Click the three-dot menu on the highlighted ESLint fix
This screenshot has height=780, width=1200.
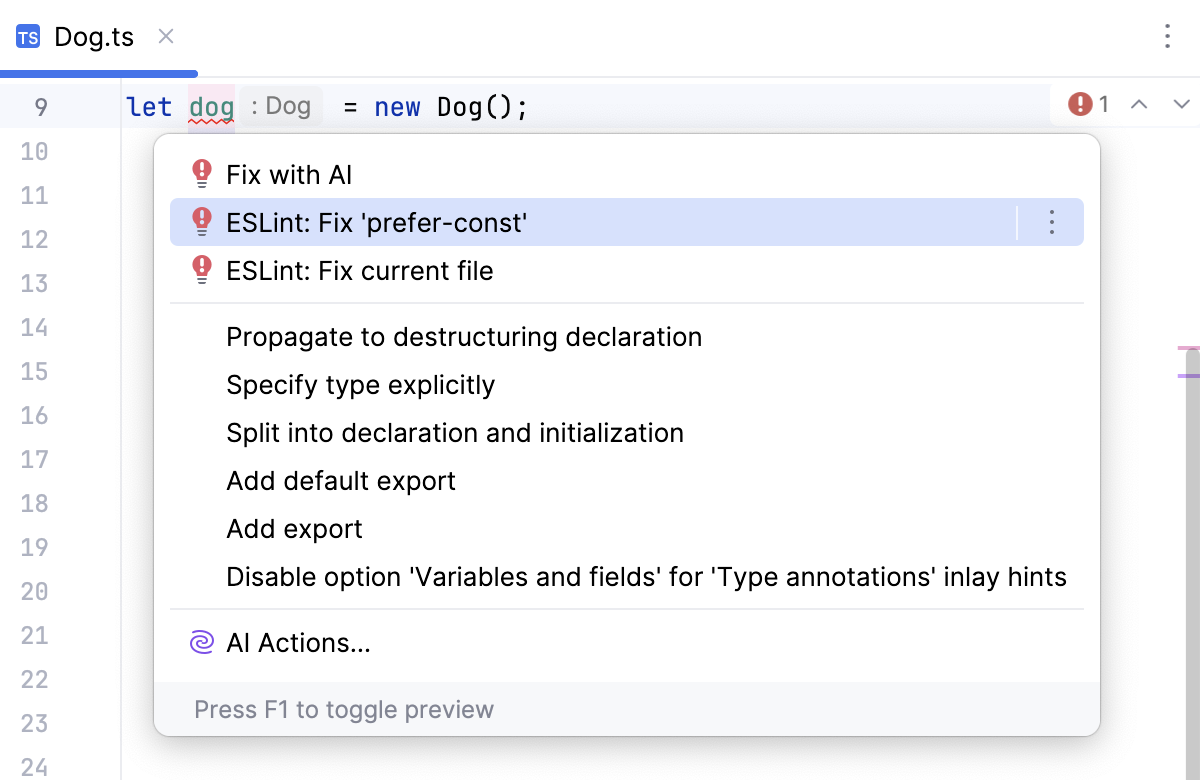click(1051, 222)
